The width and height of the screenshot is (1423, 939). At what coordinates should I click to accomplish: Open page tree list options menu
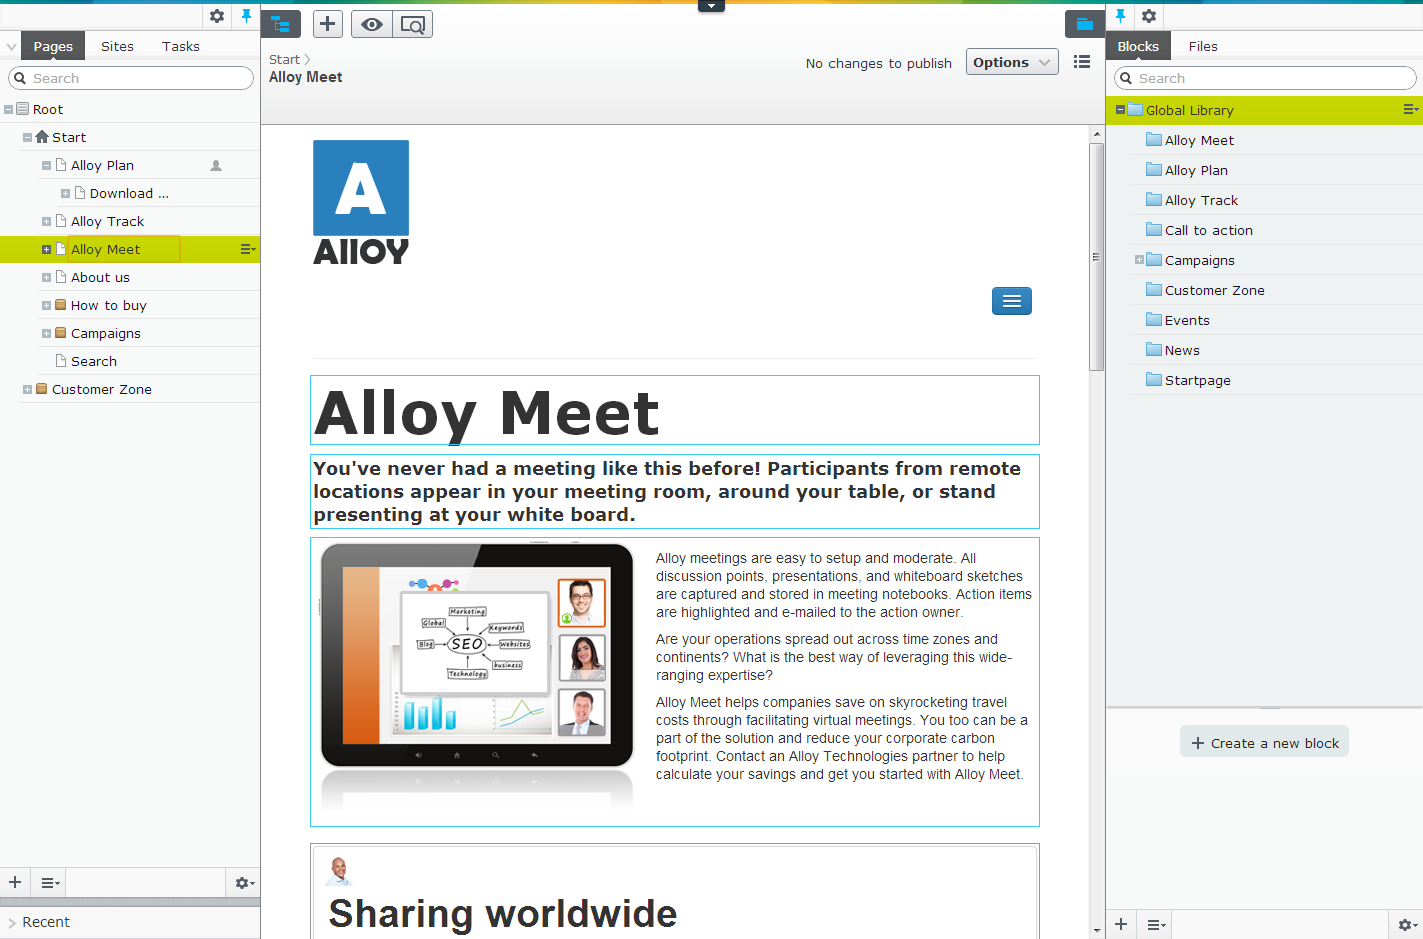(x=50, y=883)
